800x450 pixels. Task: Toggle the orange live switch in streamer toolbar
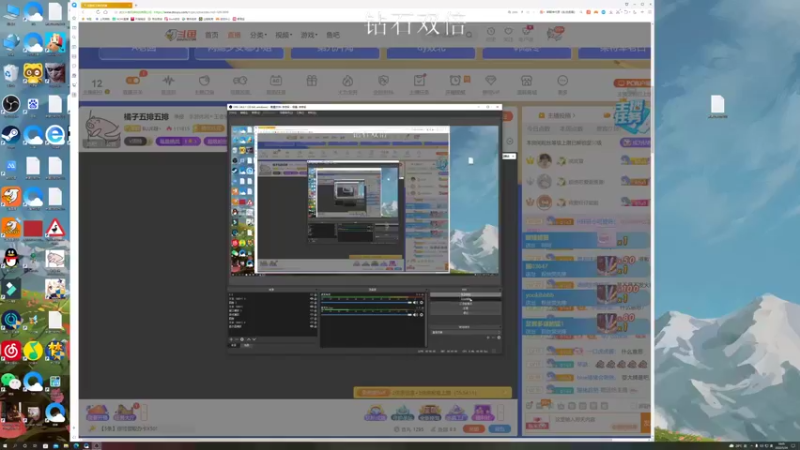click(x=133, y=81)
